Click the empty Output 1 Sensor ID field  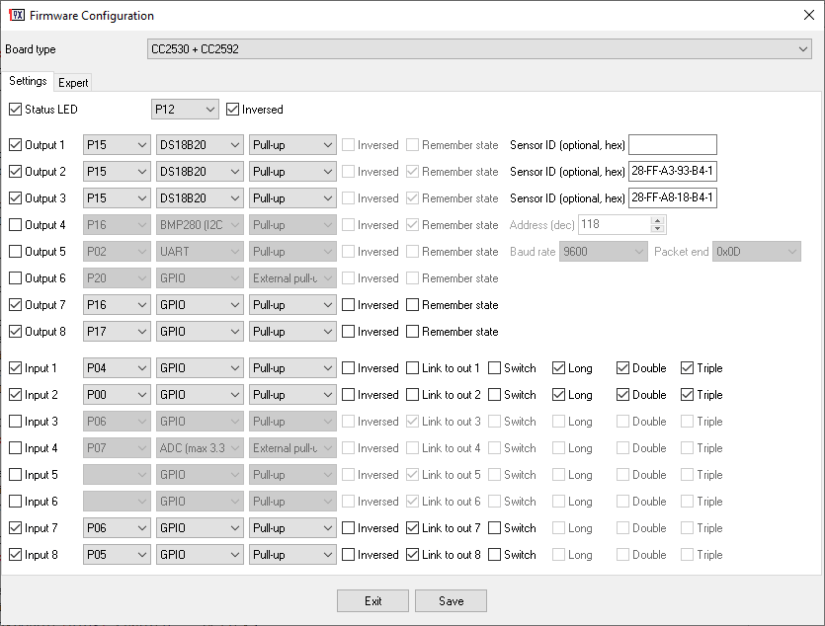pyautogui.click(x=673, y=145)
